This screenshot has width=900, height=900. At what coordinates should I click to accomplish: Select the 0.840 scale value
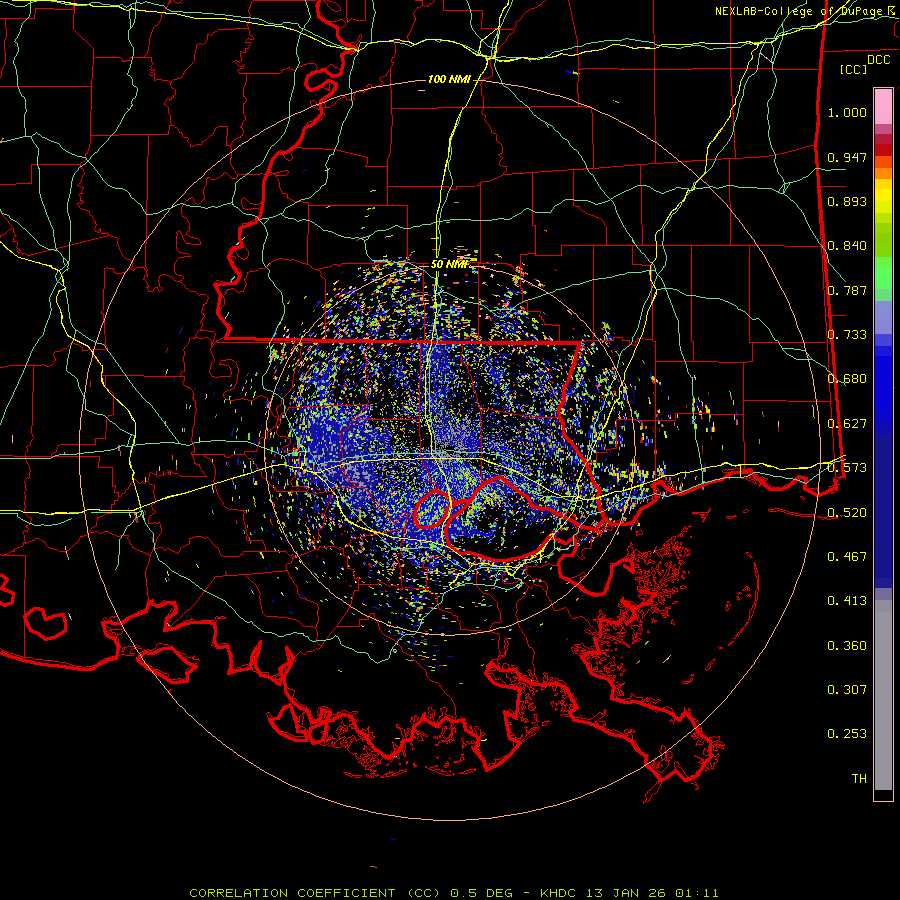coord(847,246)
